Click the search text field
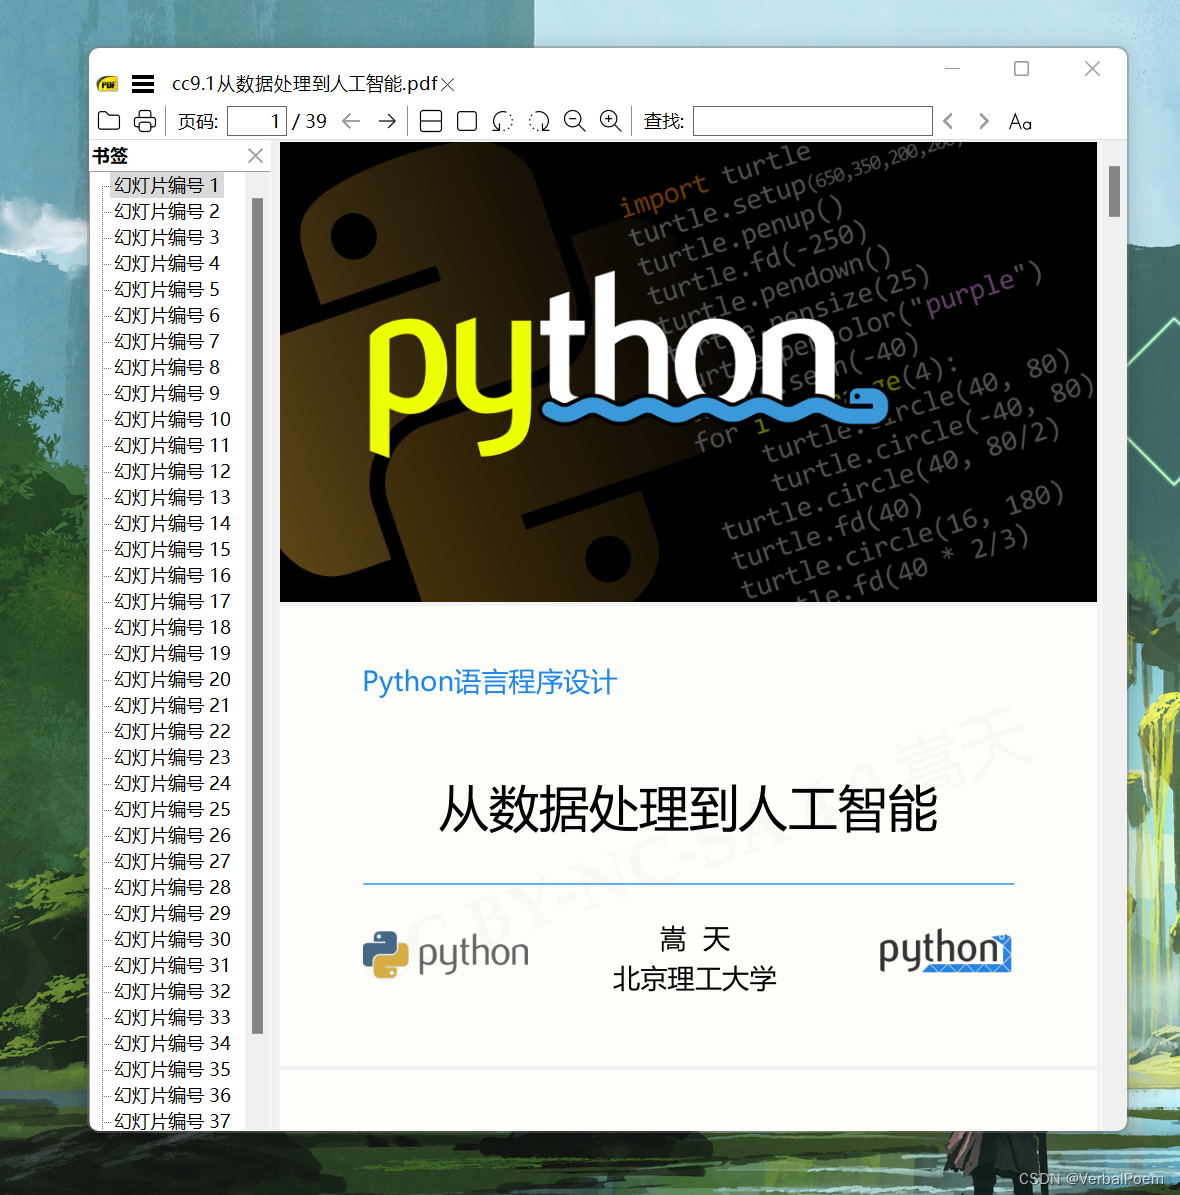 click(x=813, y=121)
